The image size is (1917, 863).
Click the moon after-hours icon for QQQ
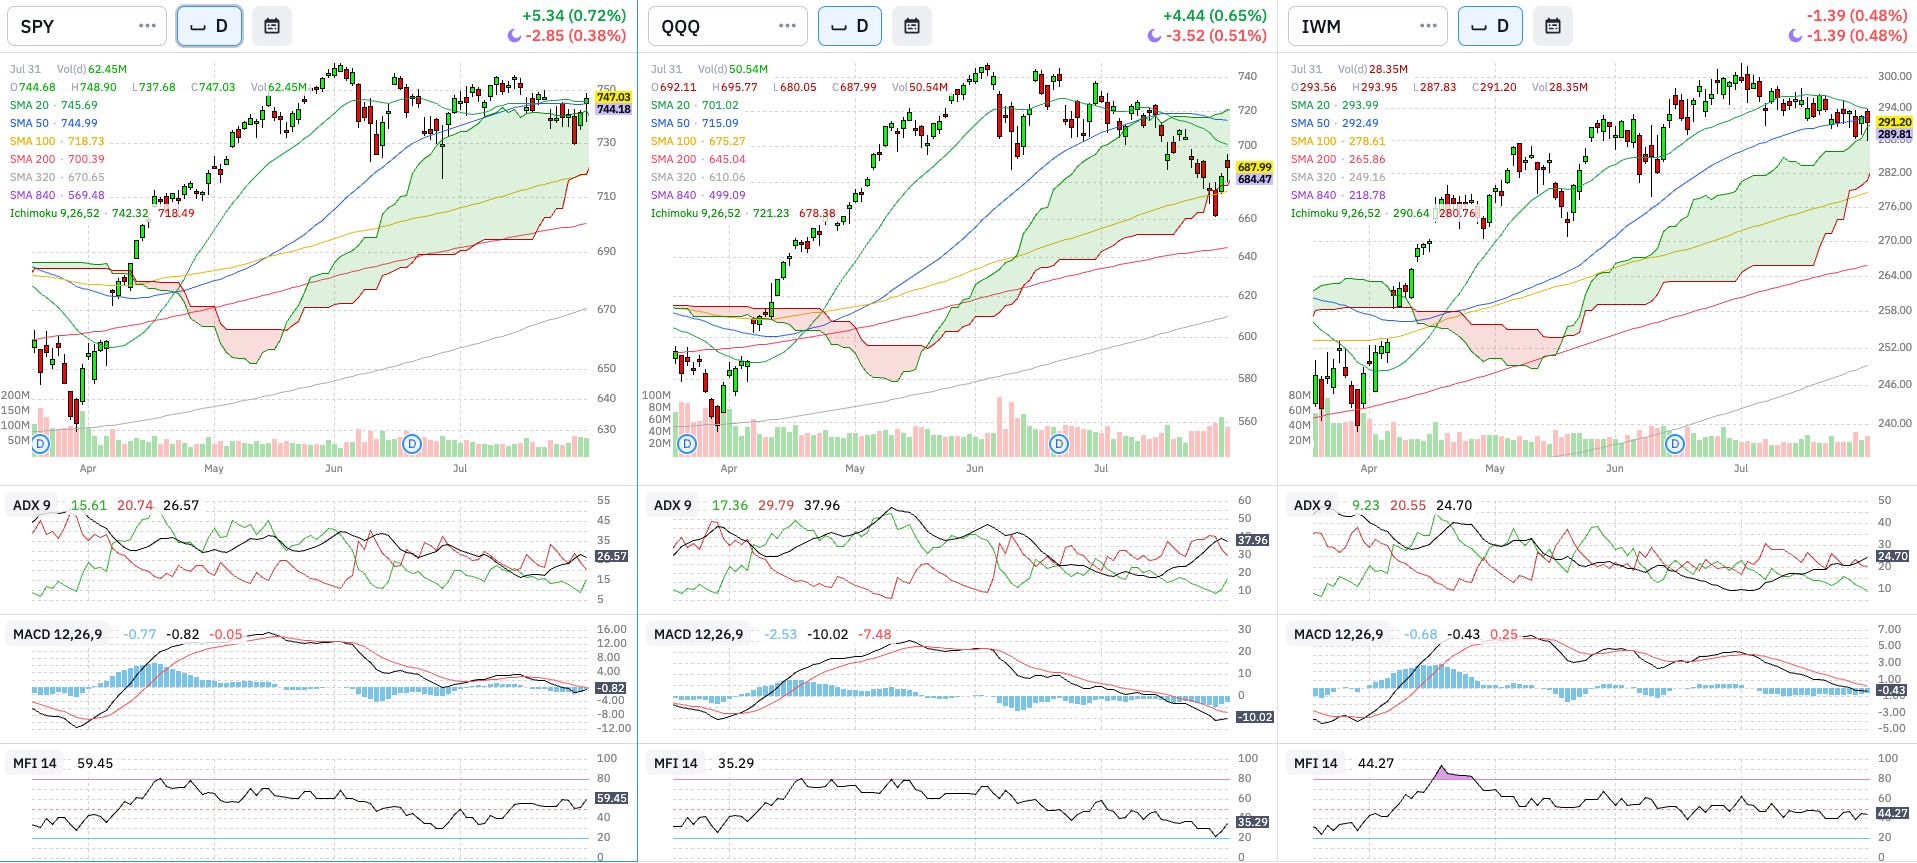[x=1154, y=36]
